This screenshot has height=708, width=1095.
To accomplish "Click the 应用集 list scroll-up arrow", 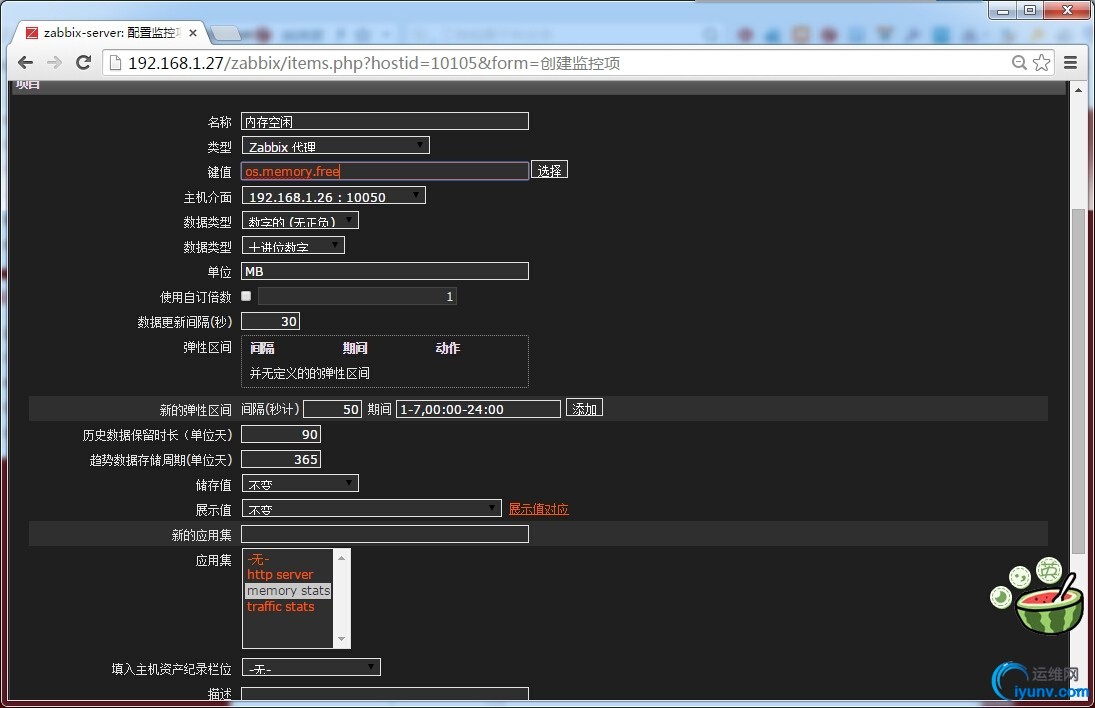I will point(341,557).
